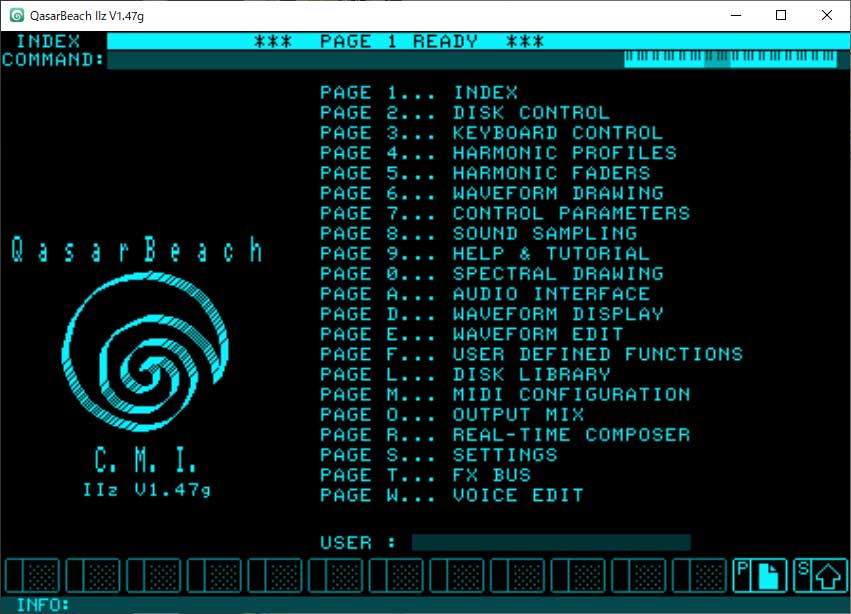This screenshot has width=851, height=614.
Task: Open Page S Settings
Action: point(439,454)
